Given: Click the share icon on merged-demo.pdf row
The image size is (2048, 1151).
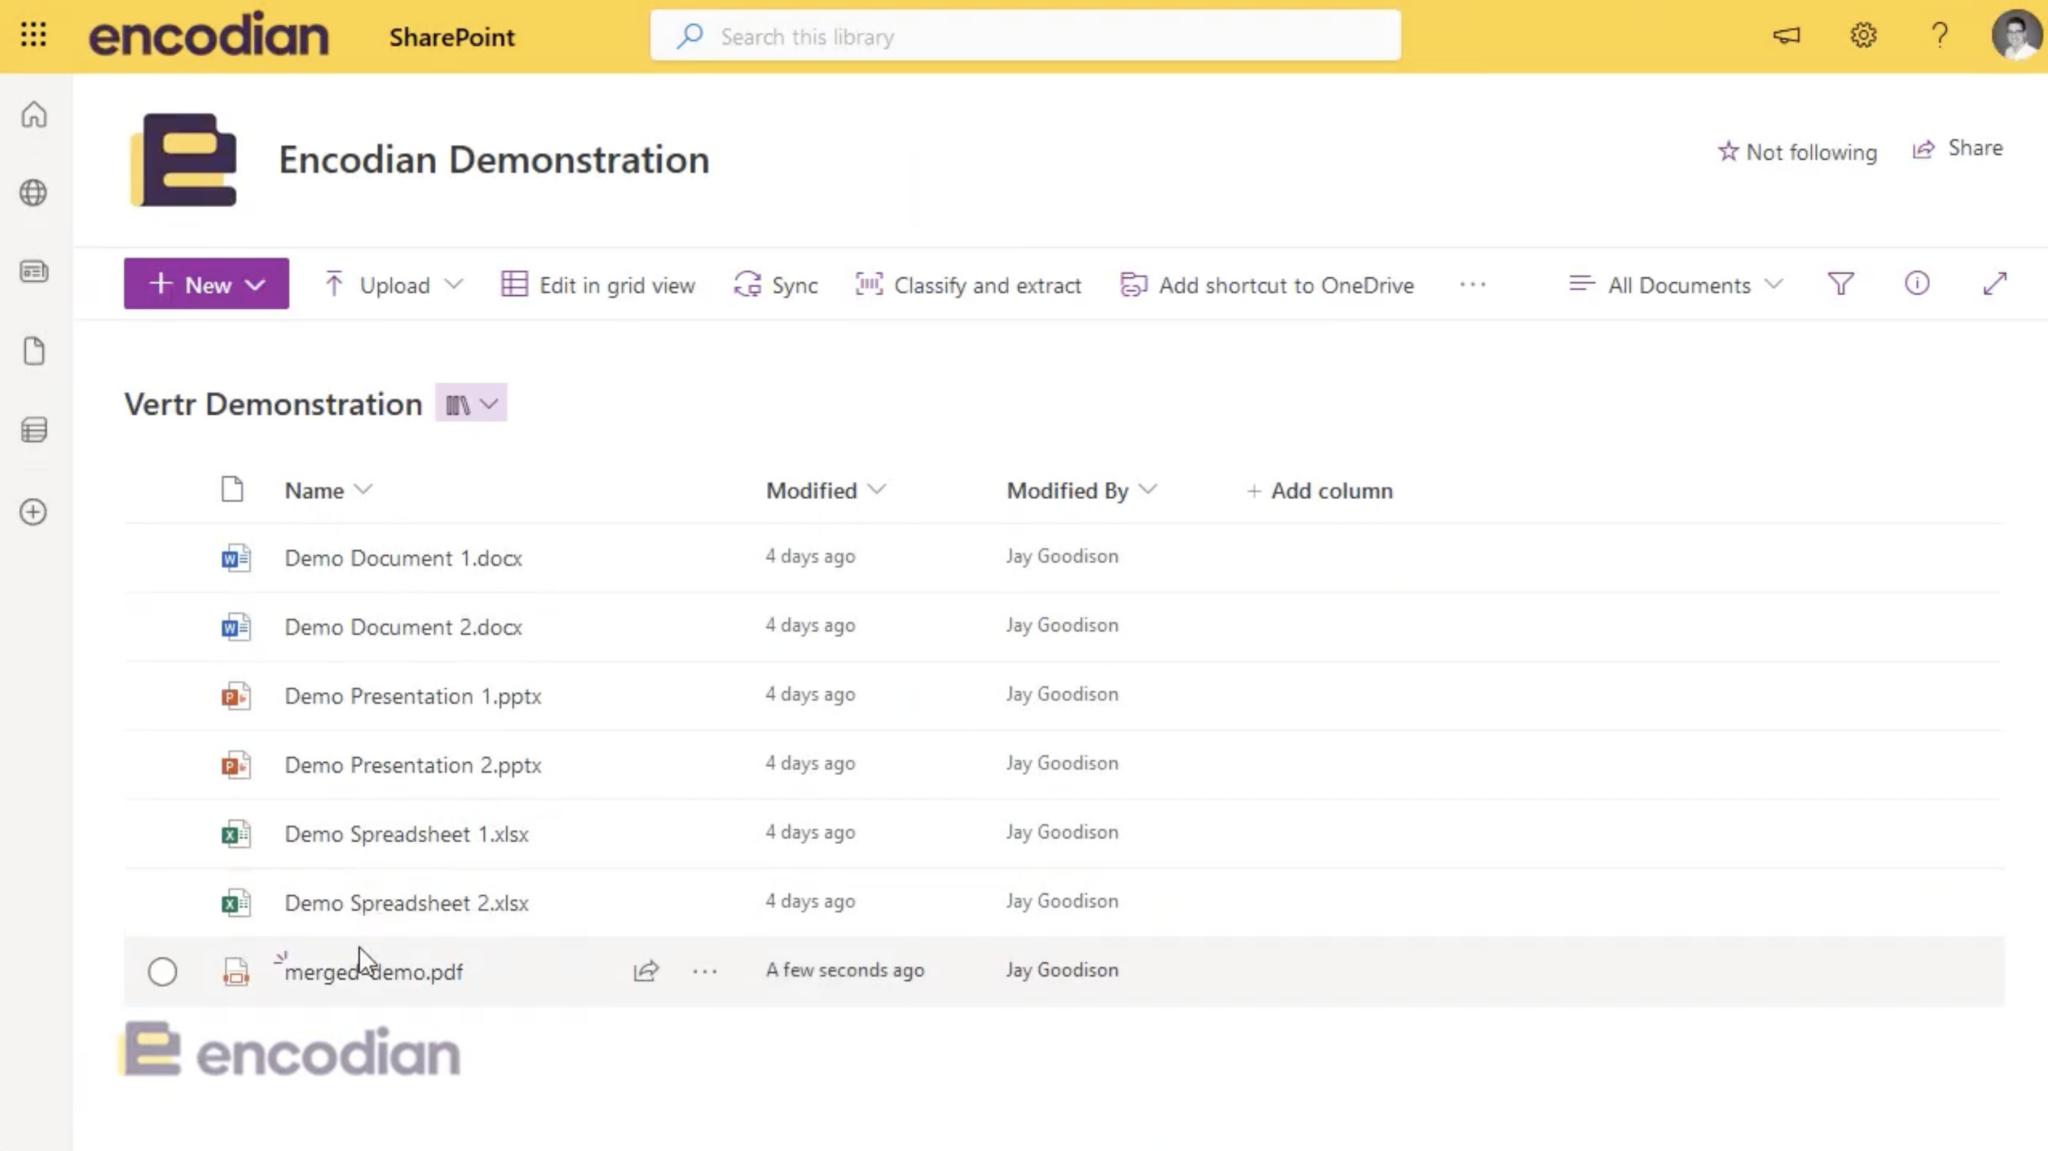Looking at the screenshot, I should (646, 971).
